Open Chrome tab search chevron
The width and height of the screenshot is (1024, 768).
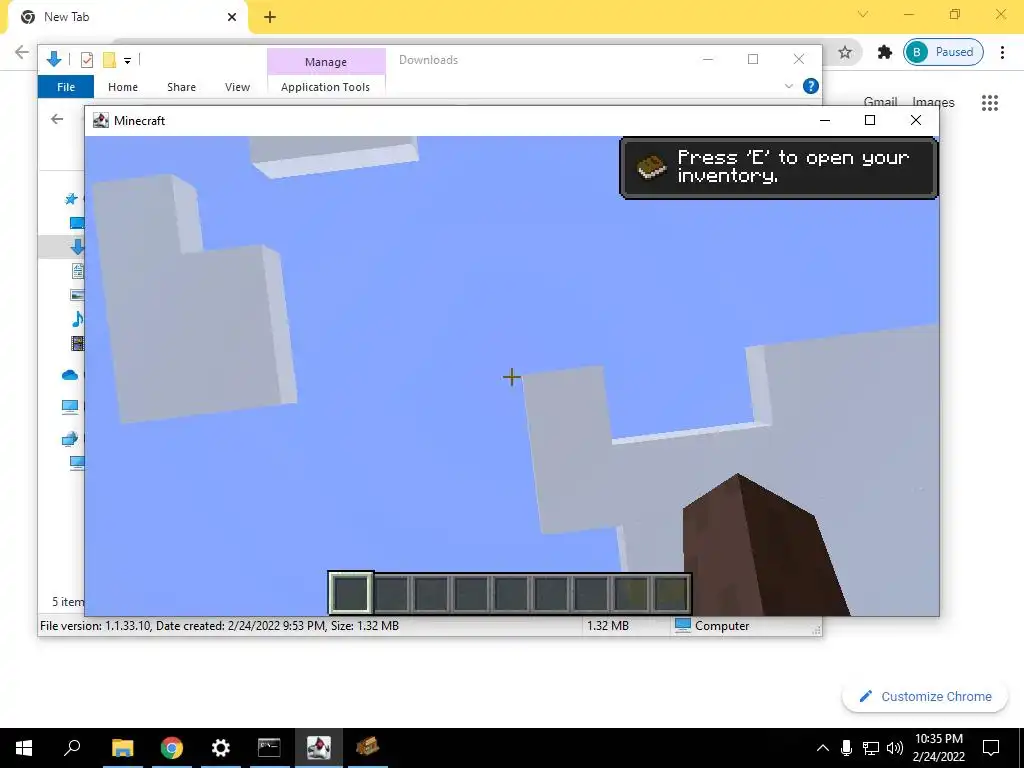click(x=863, y=14)
